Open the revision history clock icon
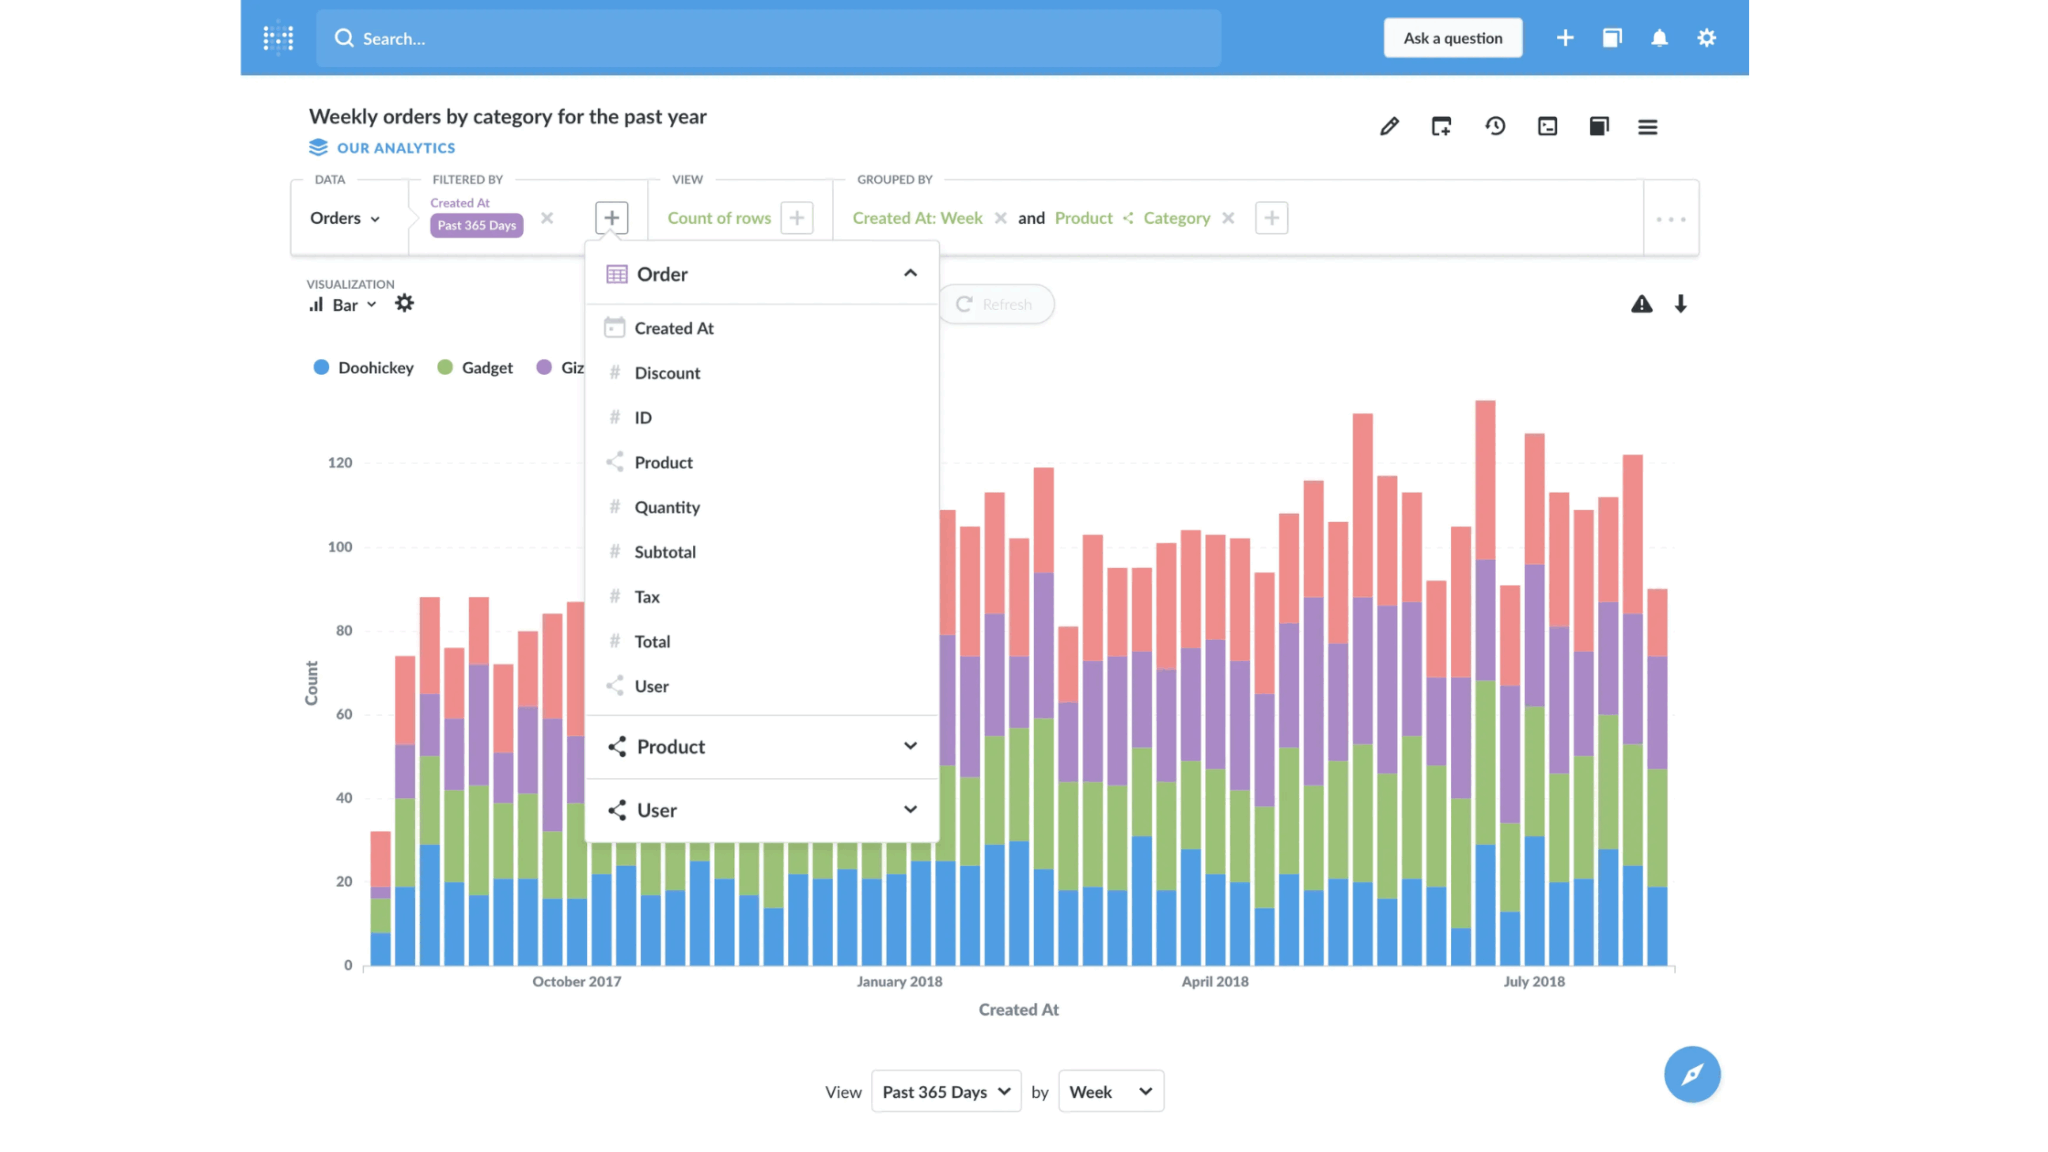 pos(1495,126)
